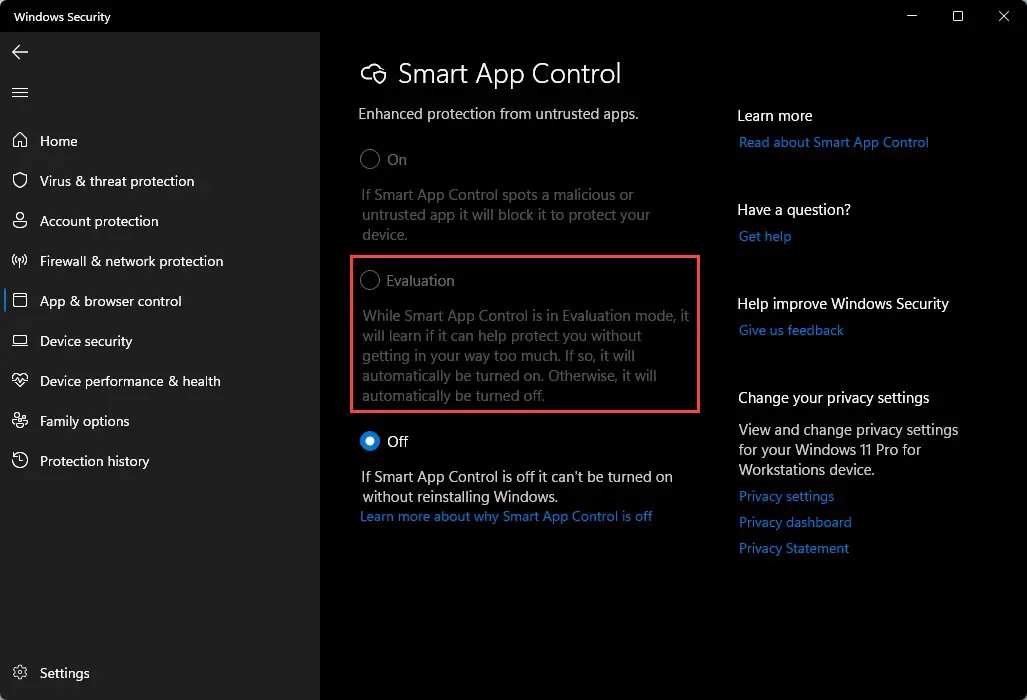Open Read about Smart App Control link
1027x700 pixels.
tap(833, 142)
